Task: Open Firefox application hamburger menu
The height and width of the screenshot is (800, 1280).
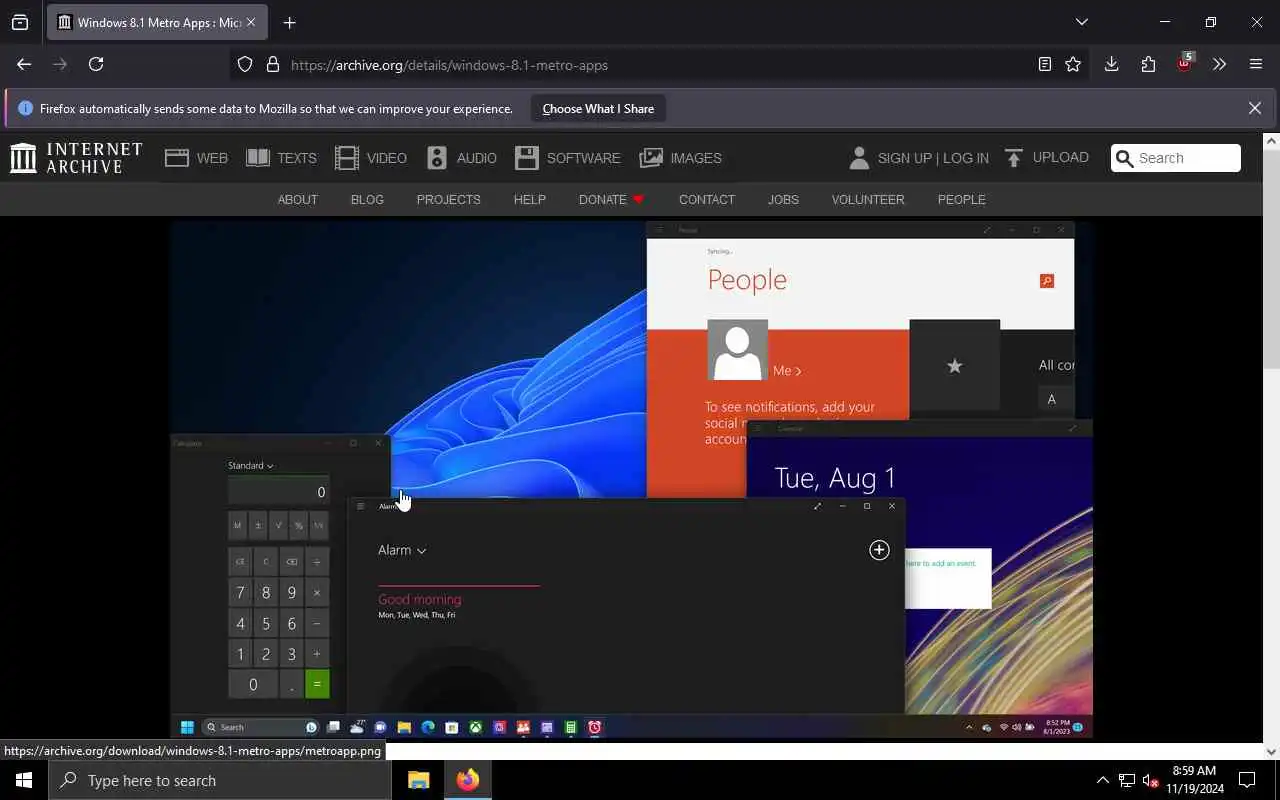Action: click(x=1256, y=64)
